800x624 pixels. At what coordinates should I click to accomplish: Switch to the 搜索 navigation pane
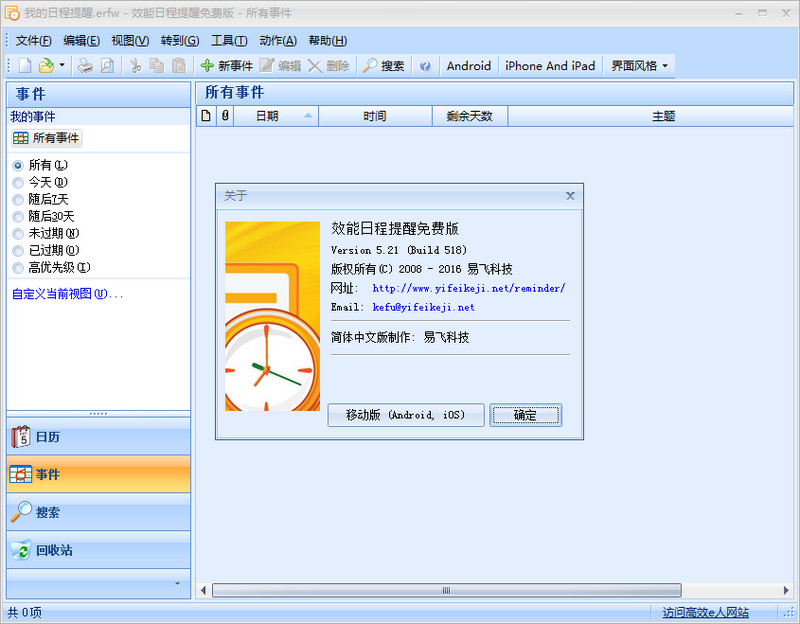(98, 512)
